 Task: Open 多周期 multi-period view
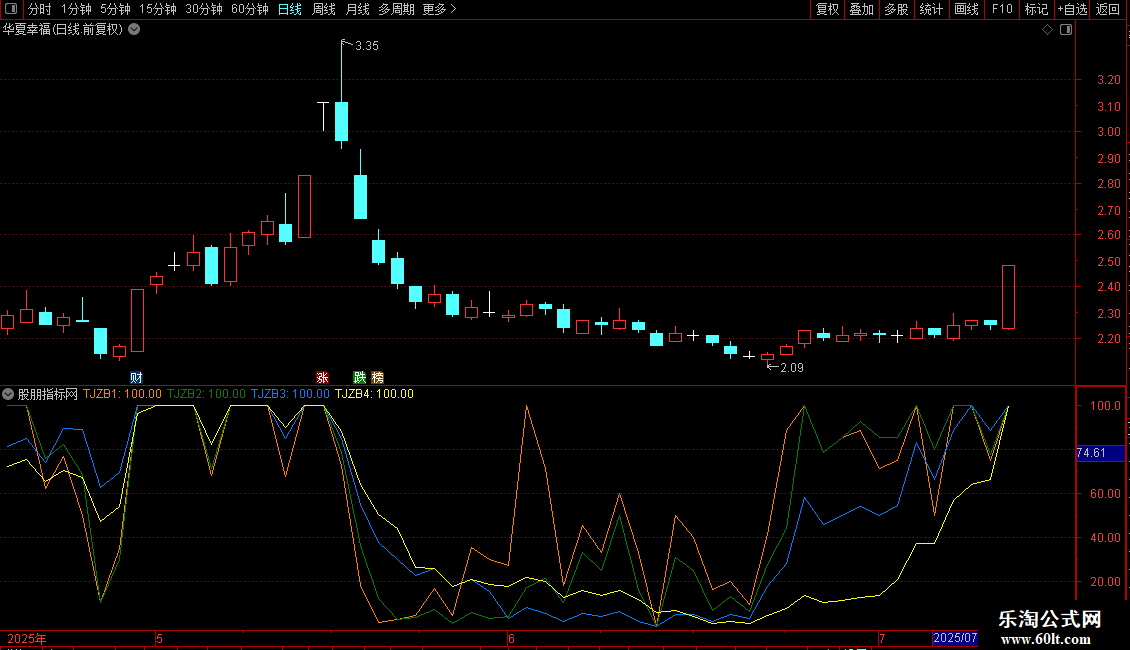click(396, 9)
